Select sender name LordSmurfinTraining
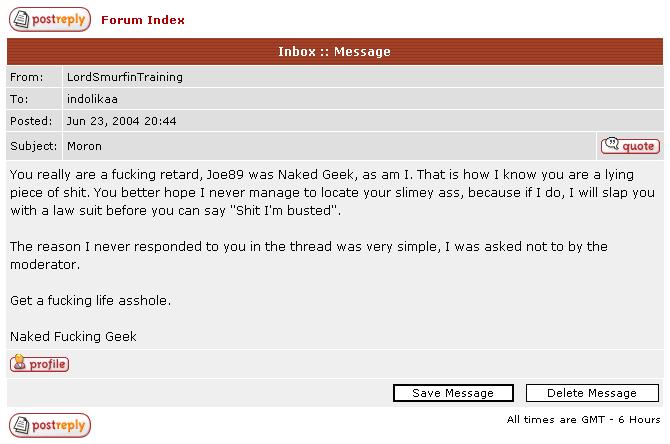This screenshot has height=444, width=670. coord(124,77)
